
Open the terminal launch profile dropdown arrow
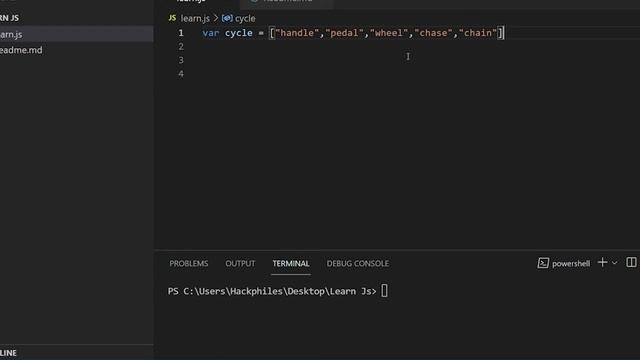pyautogui.click(x=614, y=263)
